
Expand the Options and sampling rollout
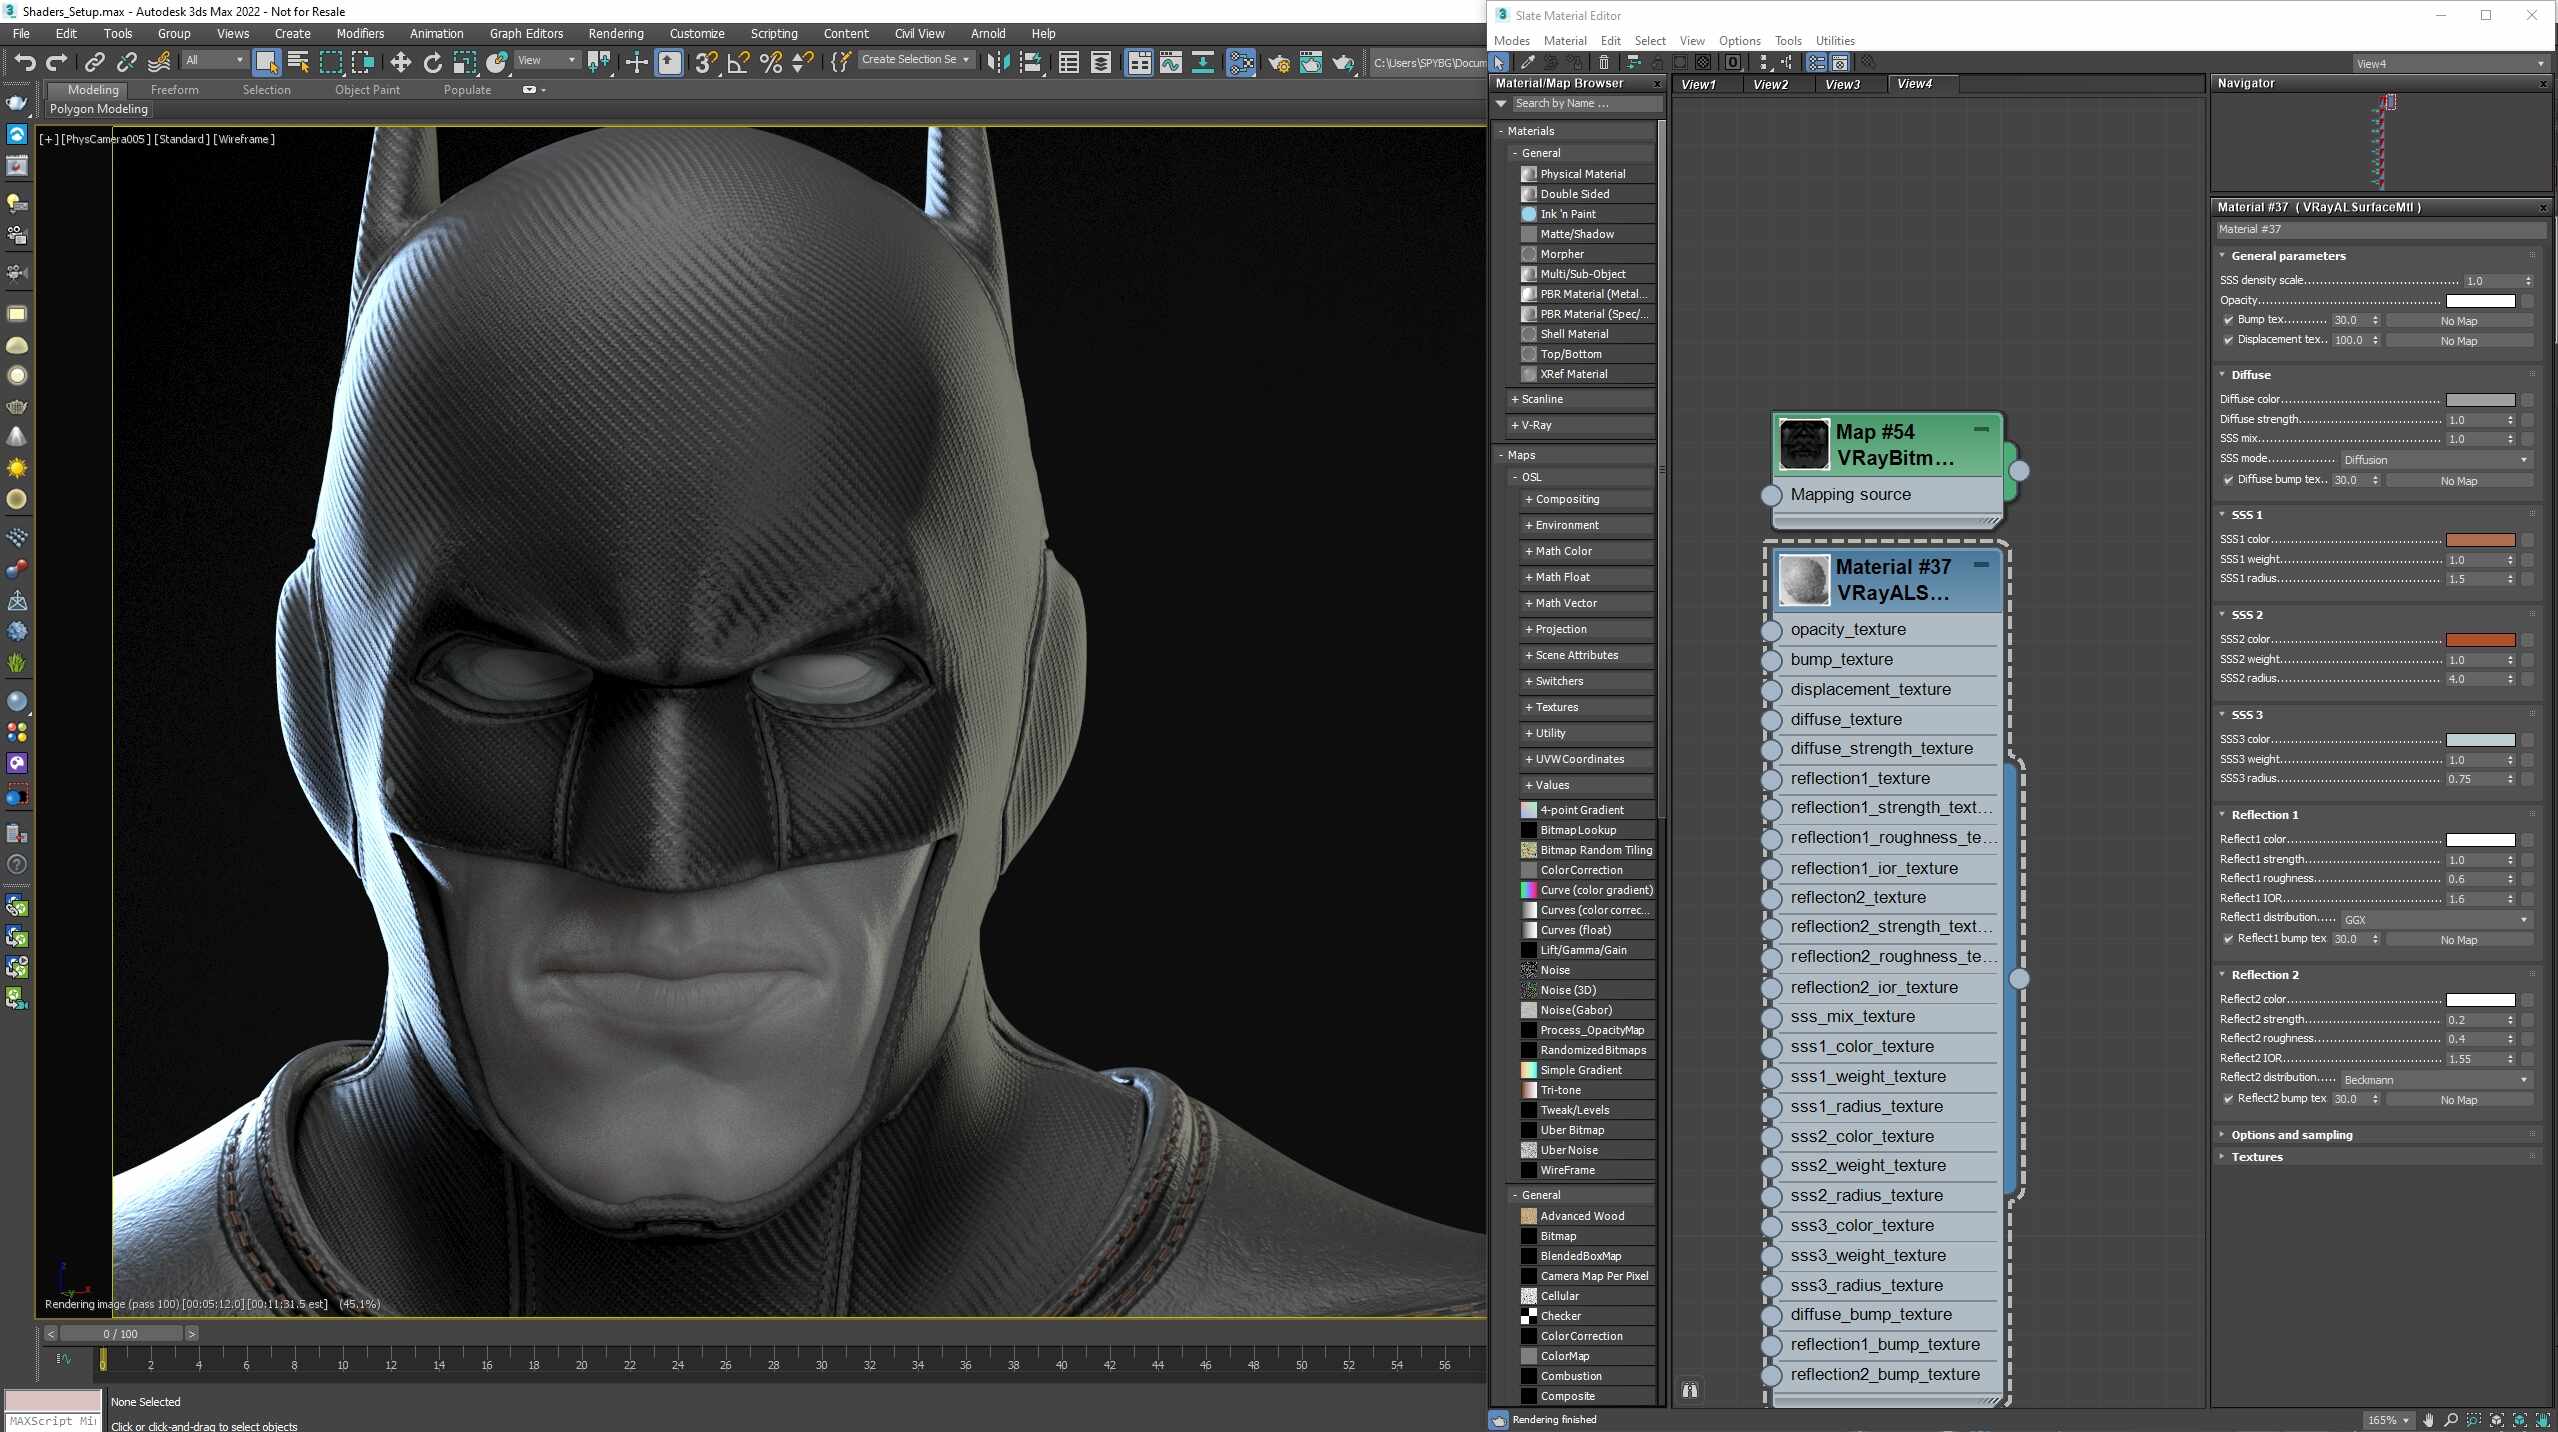point(2291,1135)
